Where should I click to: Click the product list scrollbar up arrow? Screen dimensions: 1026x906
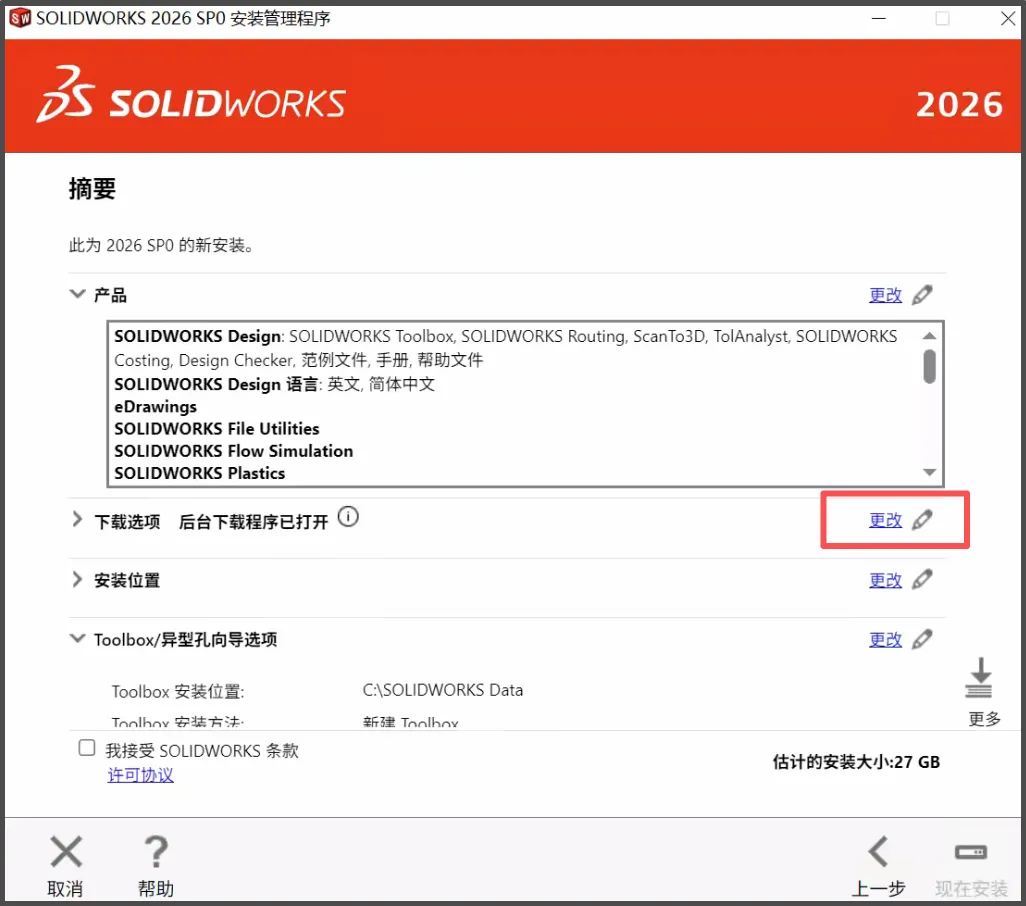pos(929,336)
